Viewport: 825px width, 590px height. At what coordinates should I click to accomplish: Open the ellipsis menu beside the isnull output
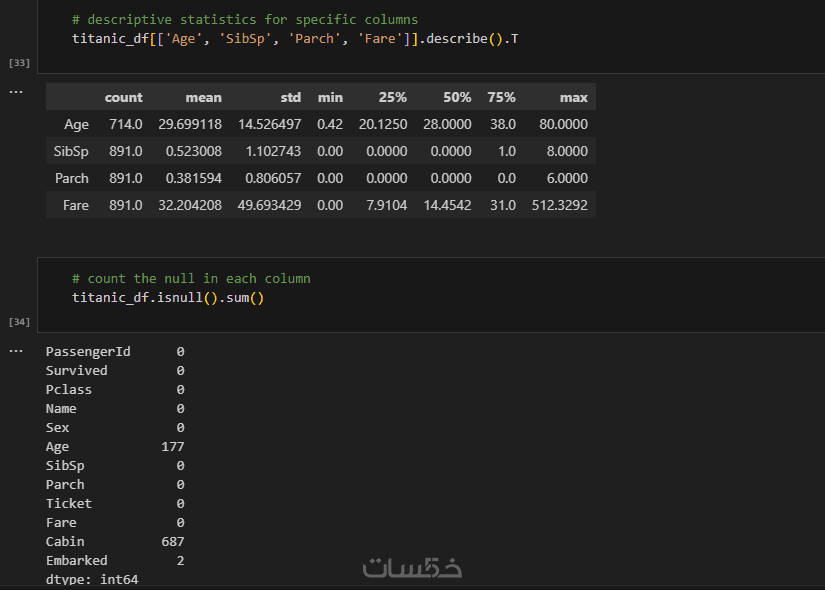pyautogui.click(x=15, y=351)
